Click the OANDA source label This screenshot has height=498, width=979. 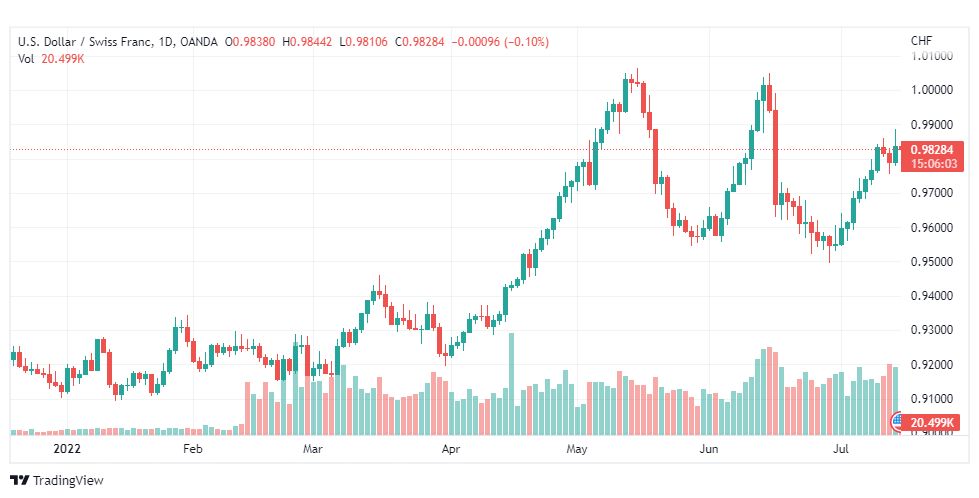199,42
